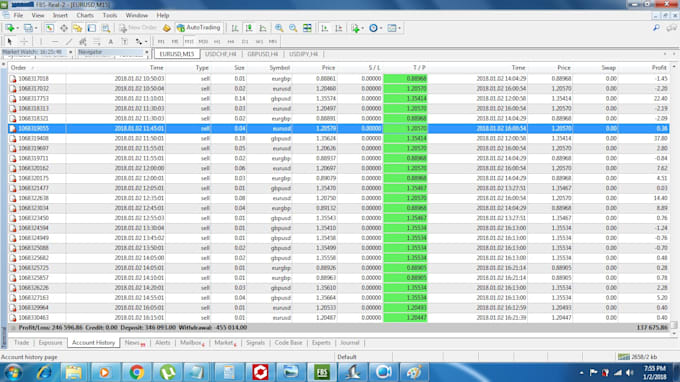This screenshot has height=382, width=680.
Task: Open a new chart window icon
Action: point(10,28)
